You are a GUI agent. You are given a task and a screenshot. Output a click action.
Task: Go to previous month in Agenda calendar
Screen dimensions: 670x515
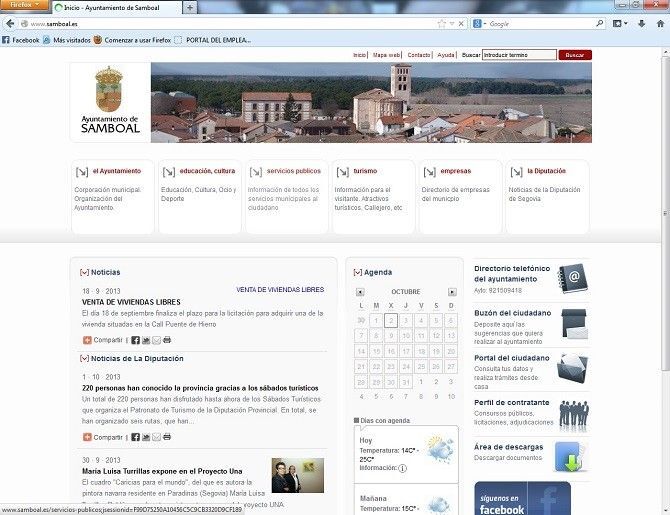(x=361, y=292)
